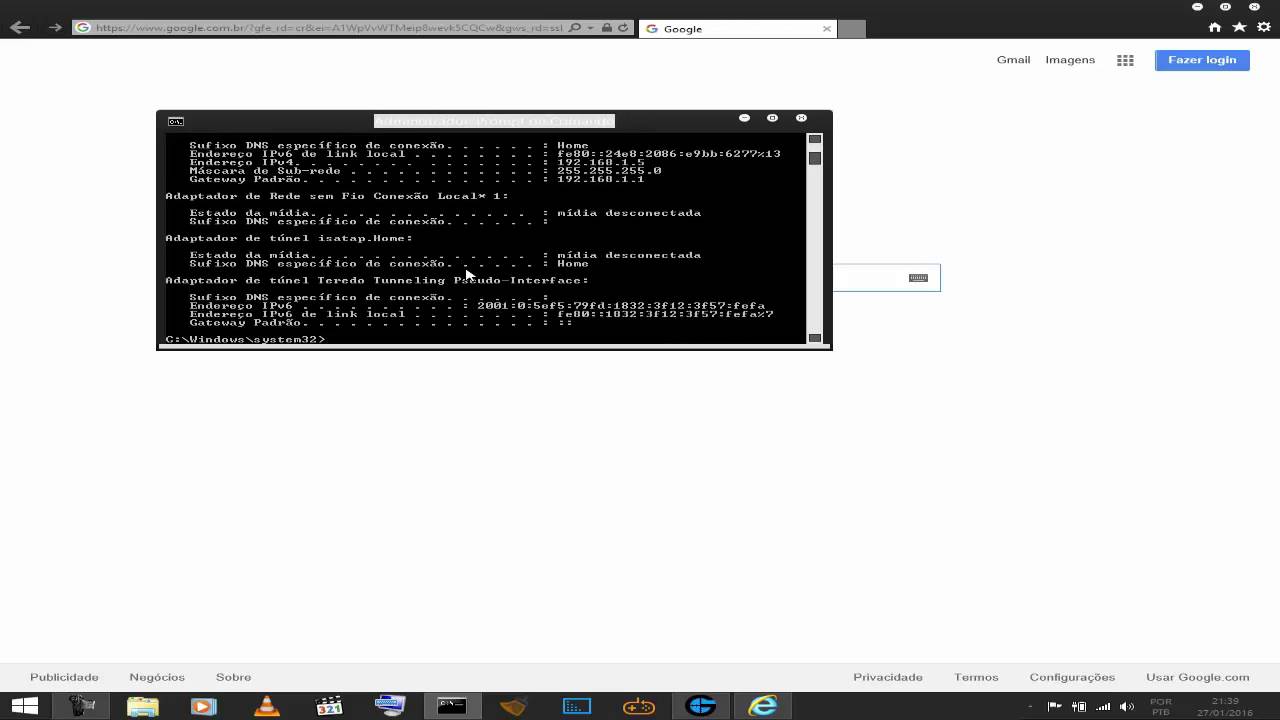Open Configurações footer link
1280x720 pixels.
point(1072,677)
